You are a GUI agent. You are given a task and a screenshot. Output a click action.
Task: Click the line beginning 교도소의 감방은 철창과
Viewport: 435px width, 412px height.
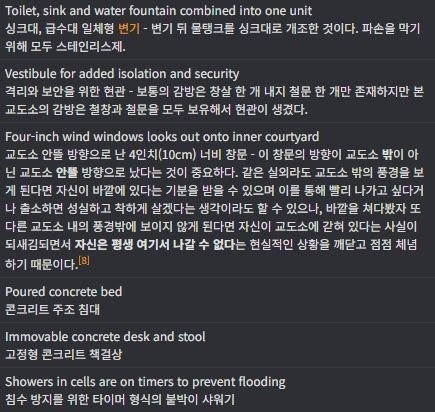(x=156, y=110)
